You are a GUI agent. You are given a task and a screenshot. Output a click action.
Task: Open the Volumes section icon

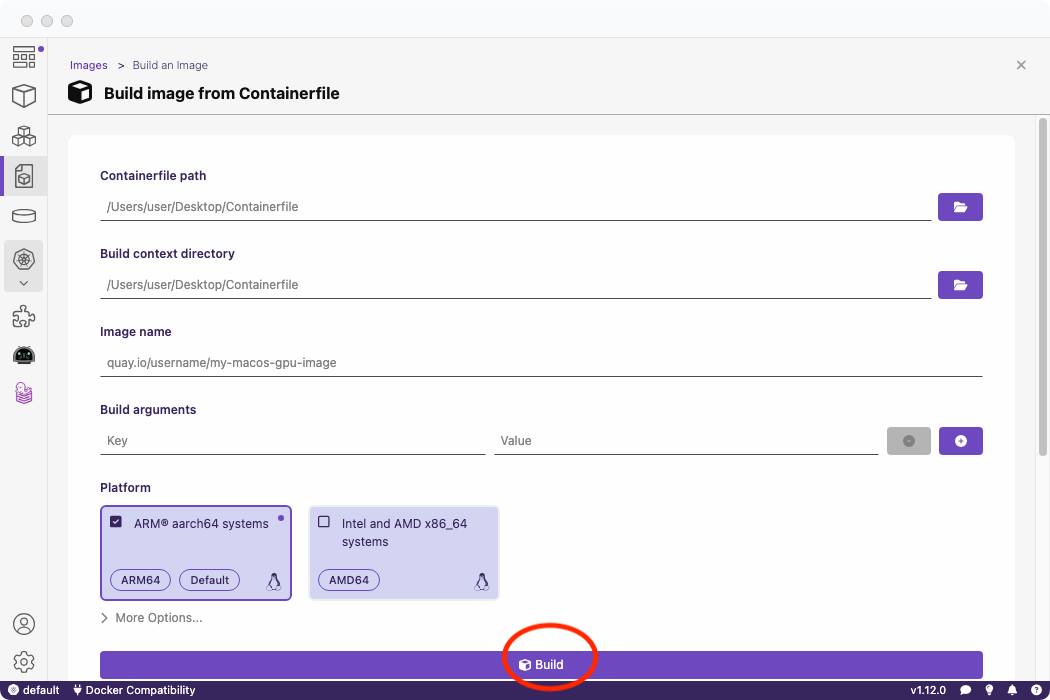[x=24, y=216]
